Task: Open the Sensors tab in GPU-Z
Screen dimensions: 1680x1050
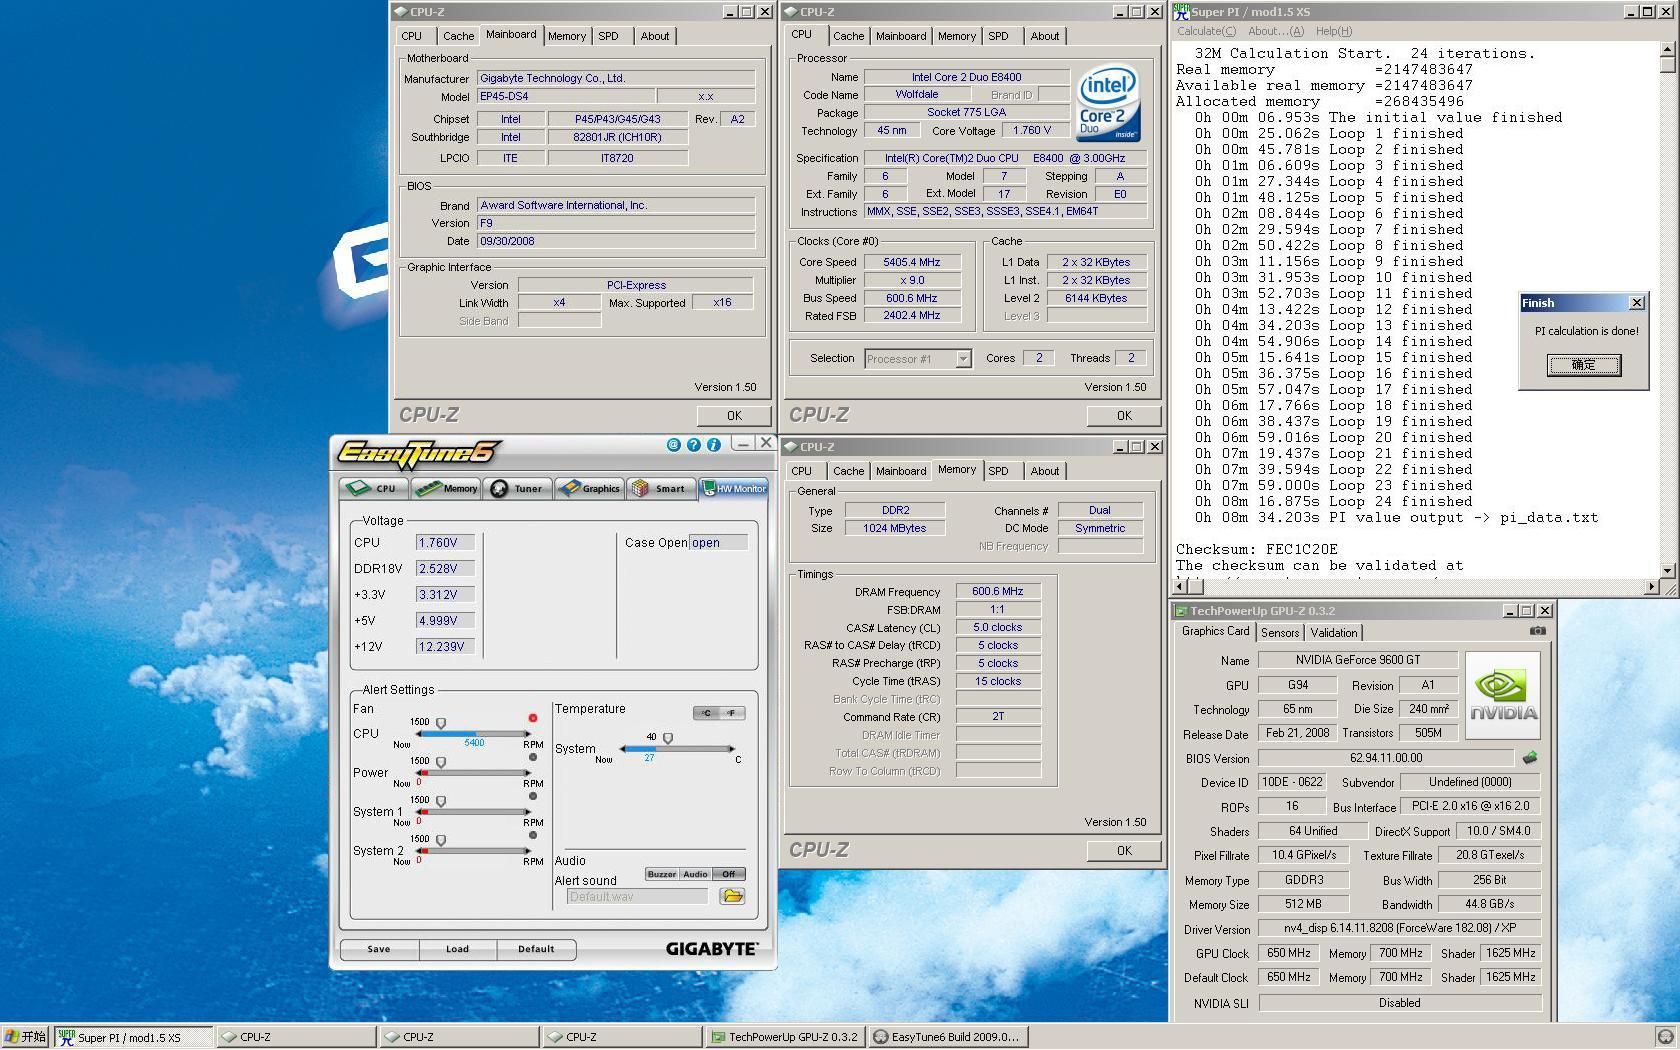Action: 1280,633
